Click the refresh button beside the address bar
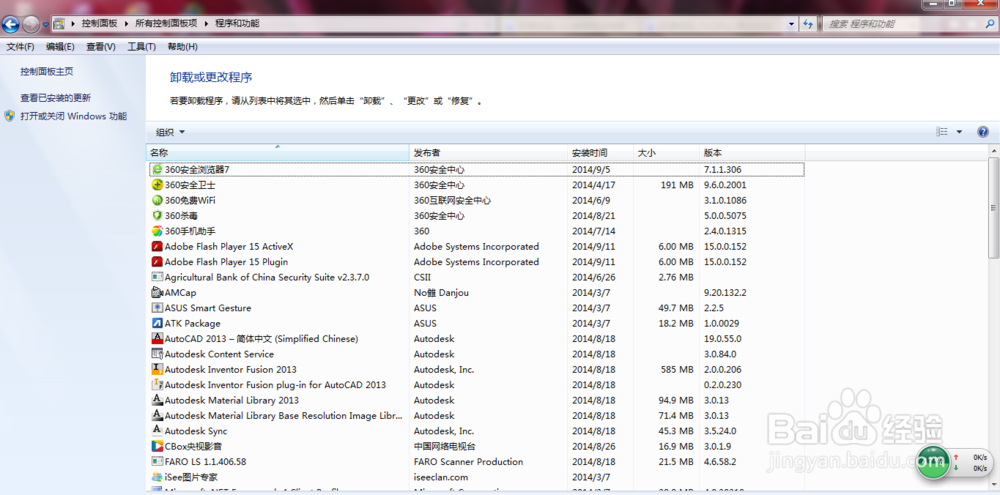This screenshot has height=495, width=1000. tap(808, 24)
